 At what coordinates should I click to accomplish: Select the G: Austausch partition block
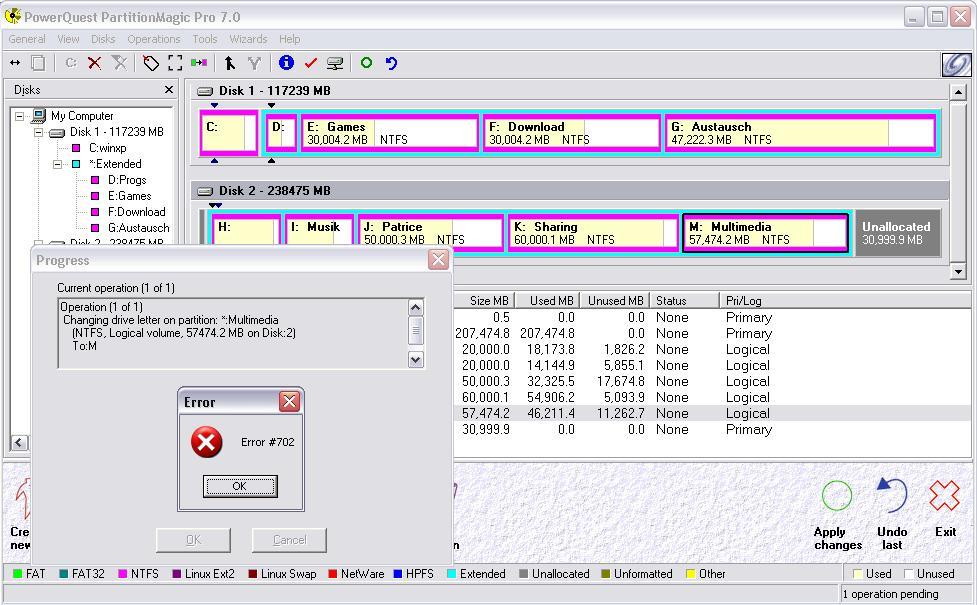(x=800, y=133)
